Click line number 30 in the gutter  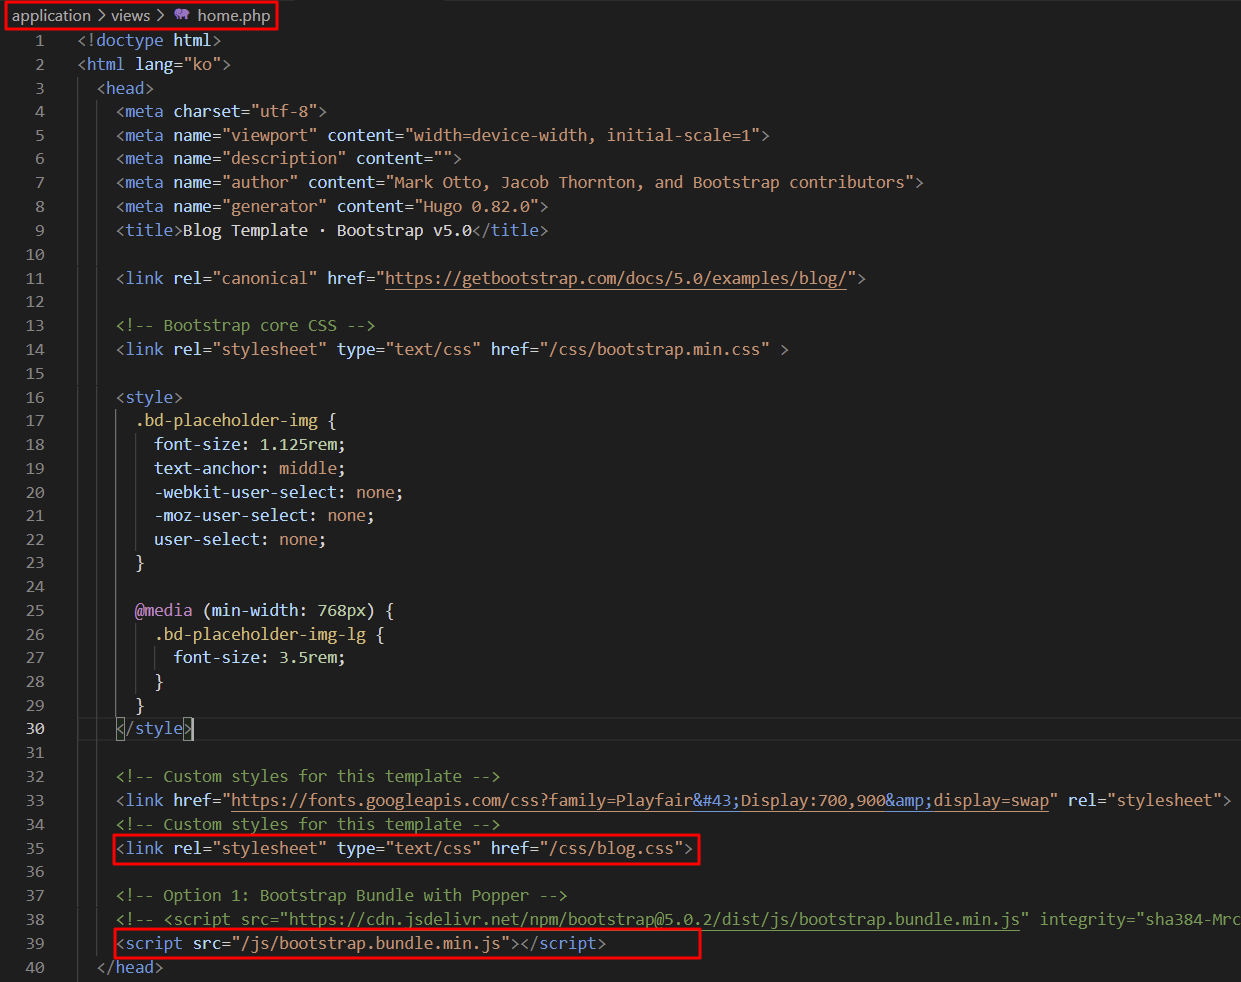pyautogui.click(x=35, y=729)
